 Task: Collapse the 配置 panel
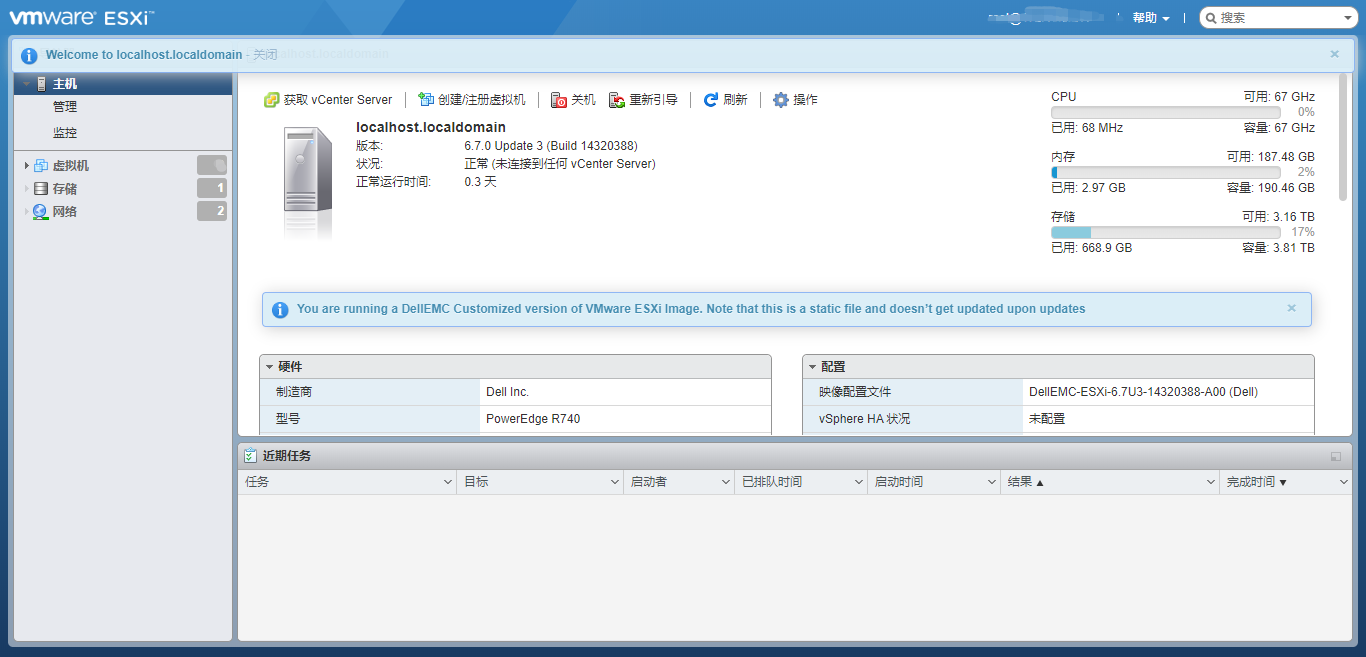[813, 366]
